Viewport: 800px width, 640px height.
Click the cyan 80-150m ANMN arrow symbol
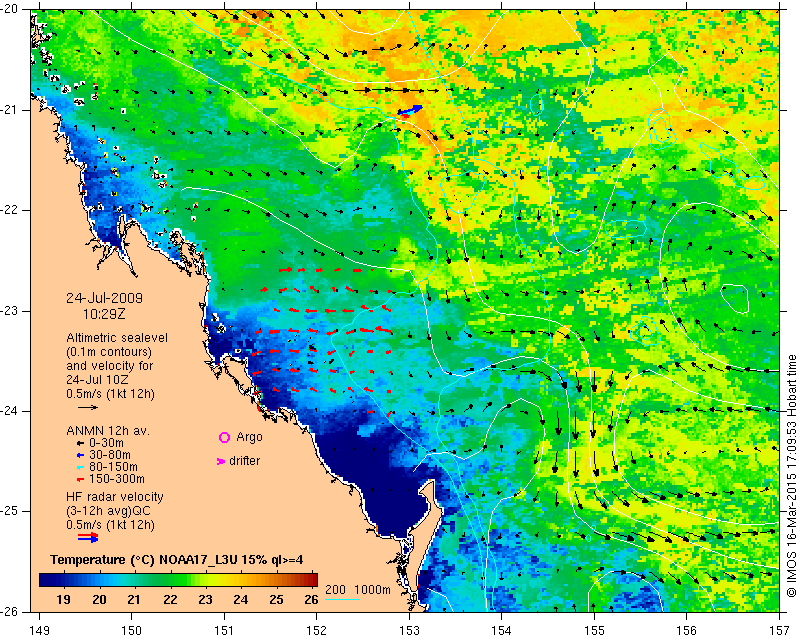coord(80,467)
